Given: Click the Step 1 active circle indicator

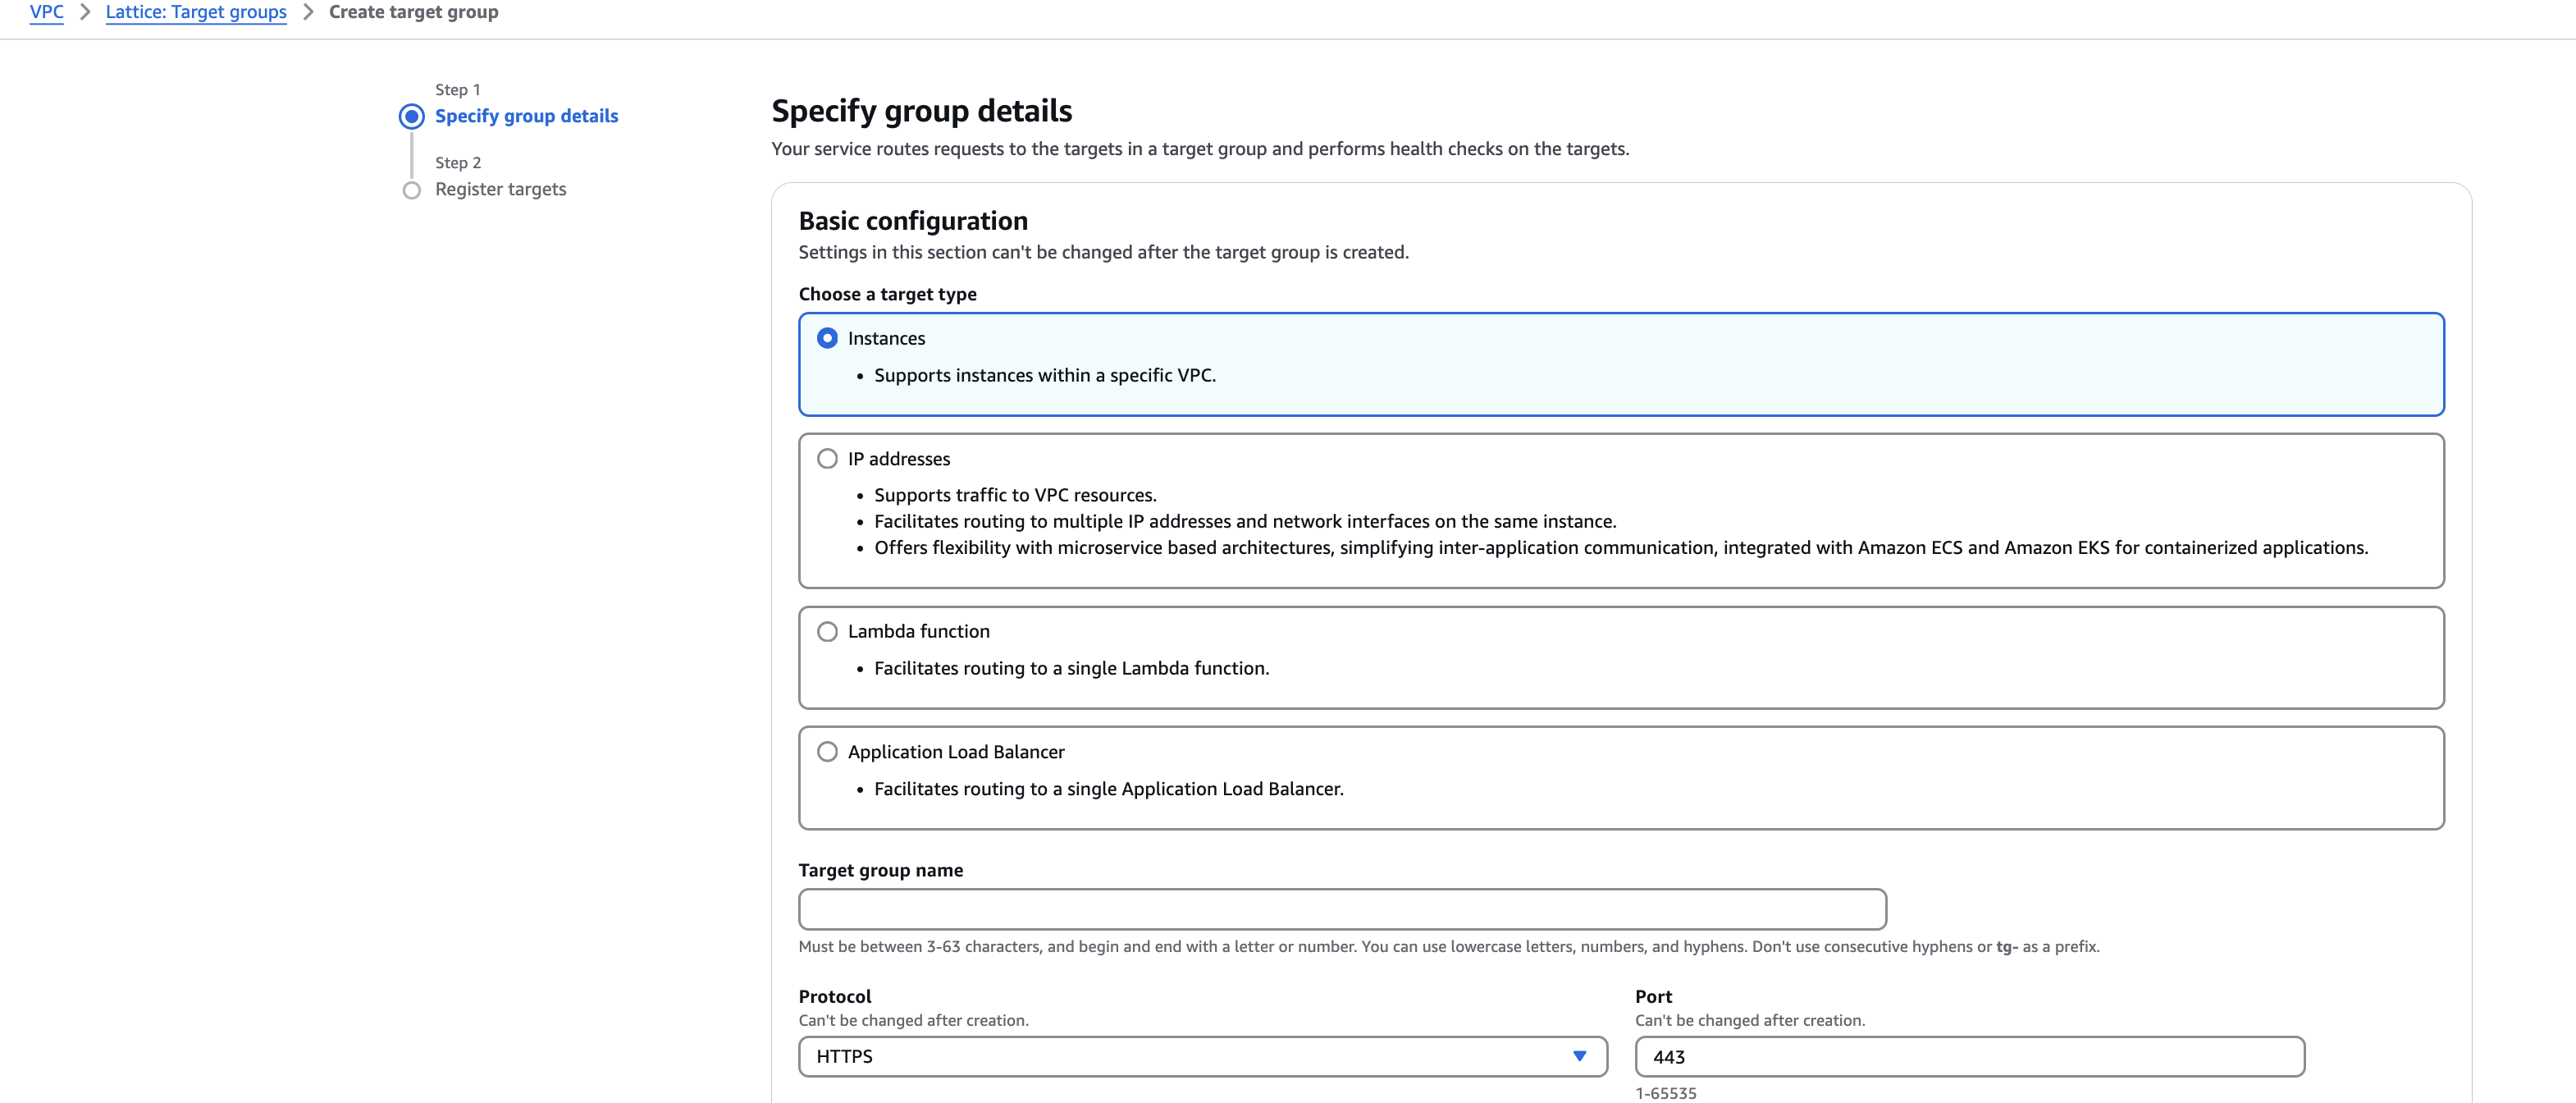Looking at the screenshot, I should [x=411, y=117].
